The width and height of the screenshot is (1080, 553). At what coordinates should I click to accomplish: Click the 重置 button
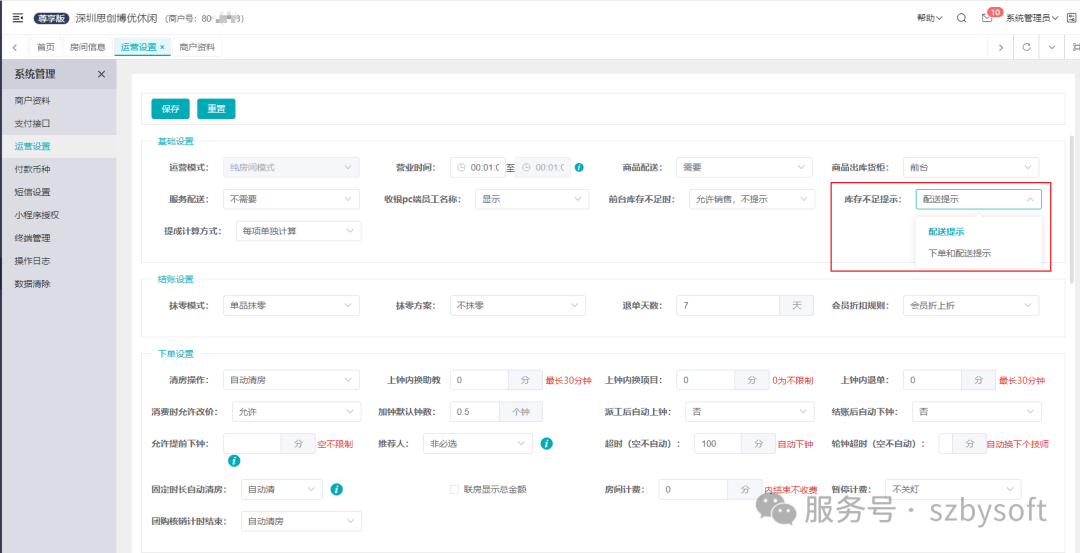[x=216, y=109]
